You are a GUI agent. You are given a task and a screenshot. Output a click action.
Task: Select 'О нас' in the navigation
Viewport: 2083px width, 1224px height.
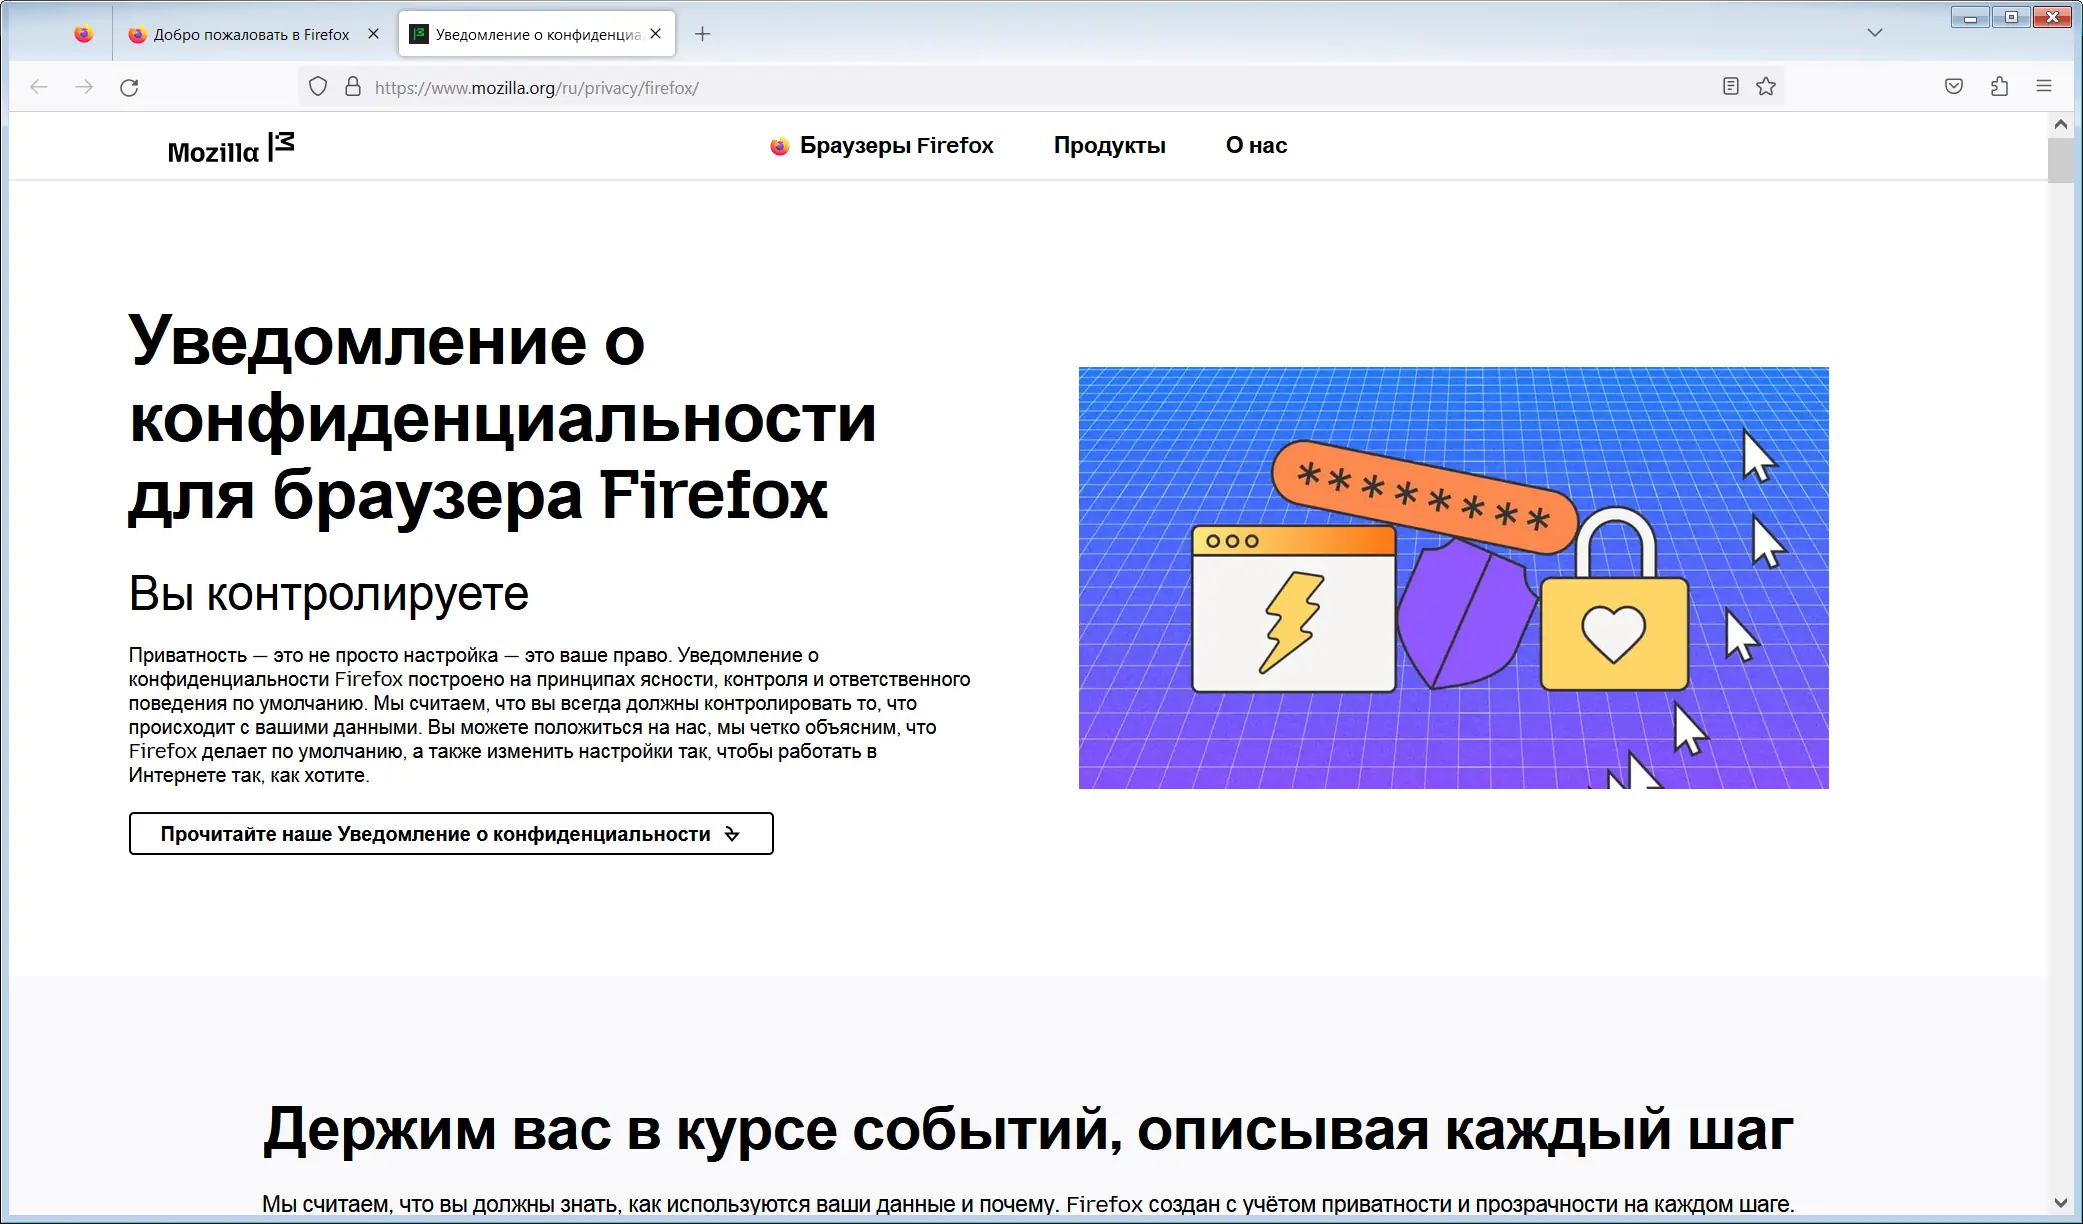[x=1255, y=145]
